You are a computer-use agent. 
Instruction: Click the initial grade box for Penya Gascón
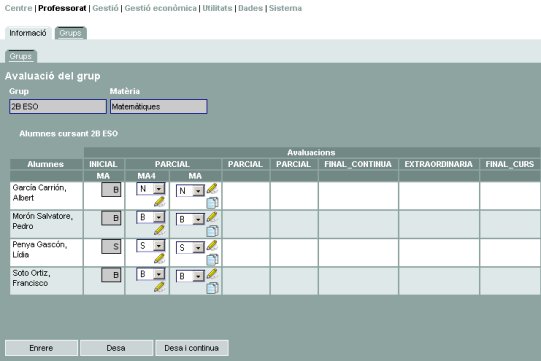[x=111, y=246]
